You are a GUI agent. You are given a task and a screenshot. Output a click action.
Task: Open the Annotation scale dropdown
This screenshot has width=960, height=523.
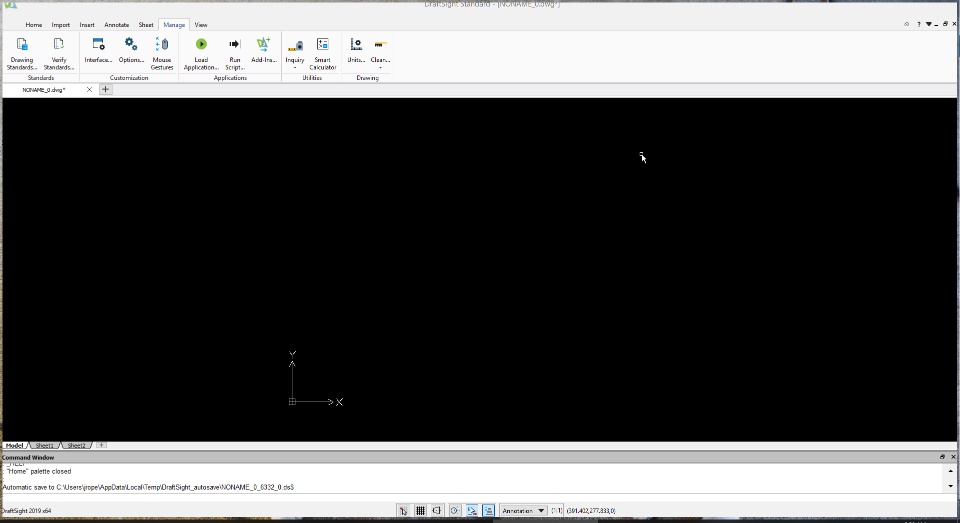click(x=523, y=510)
